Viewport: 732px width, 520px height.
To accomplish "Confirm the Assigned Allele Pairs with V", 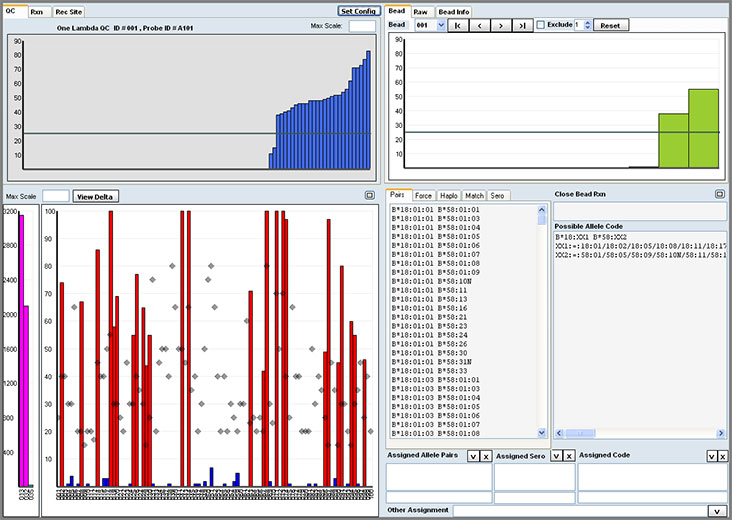I will (473, 456).
